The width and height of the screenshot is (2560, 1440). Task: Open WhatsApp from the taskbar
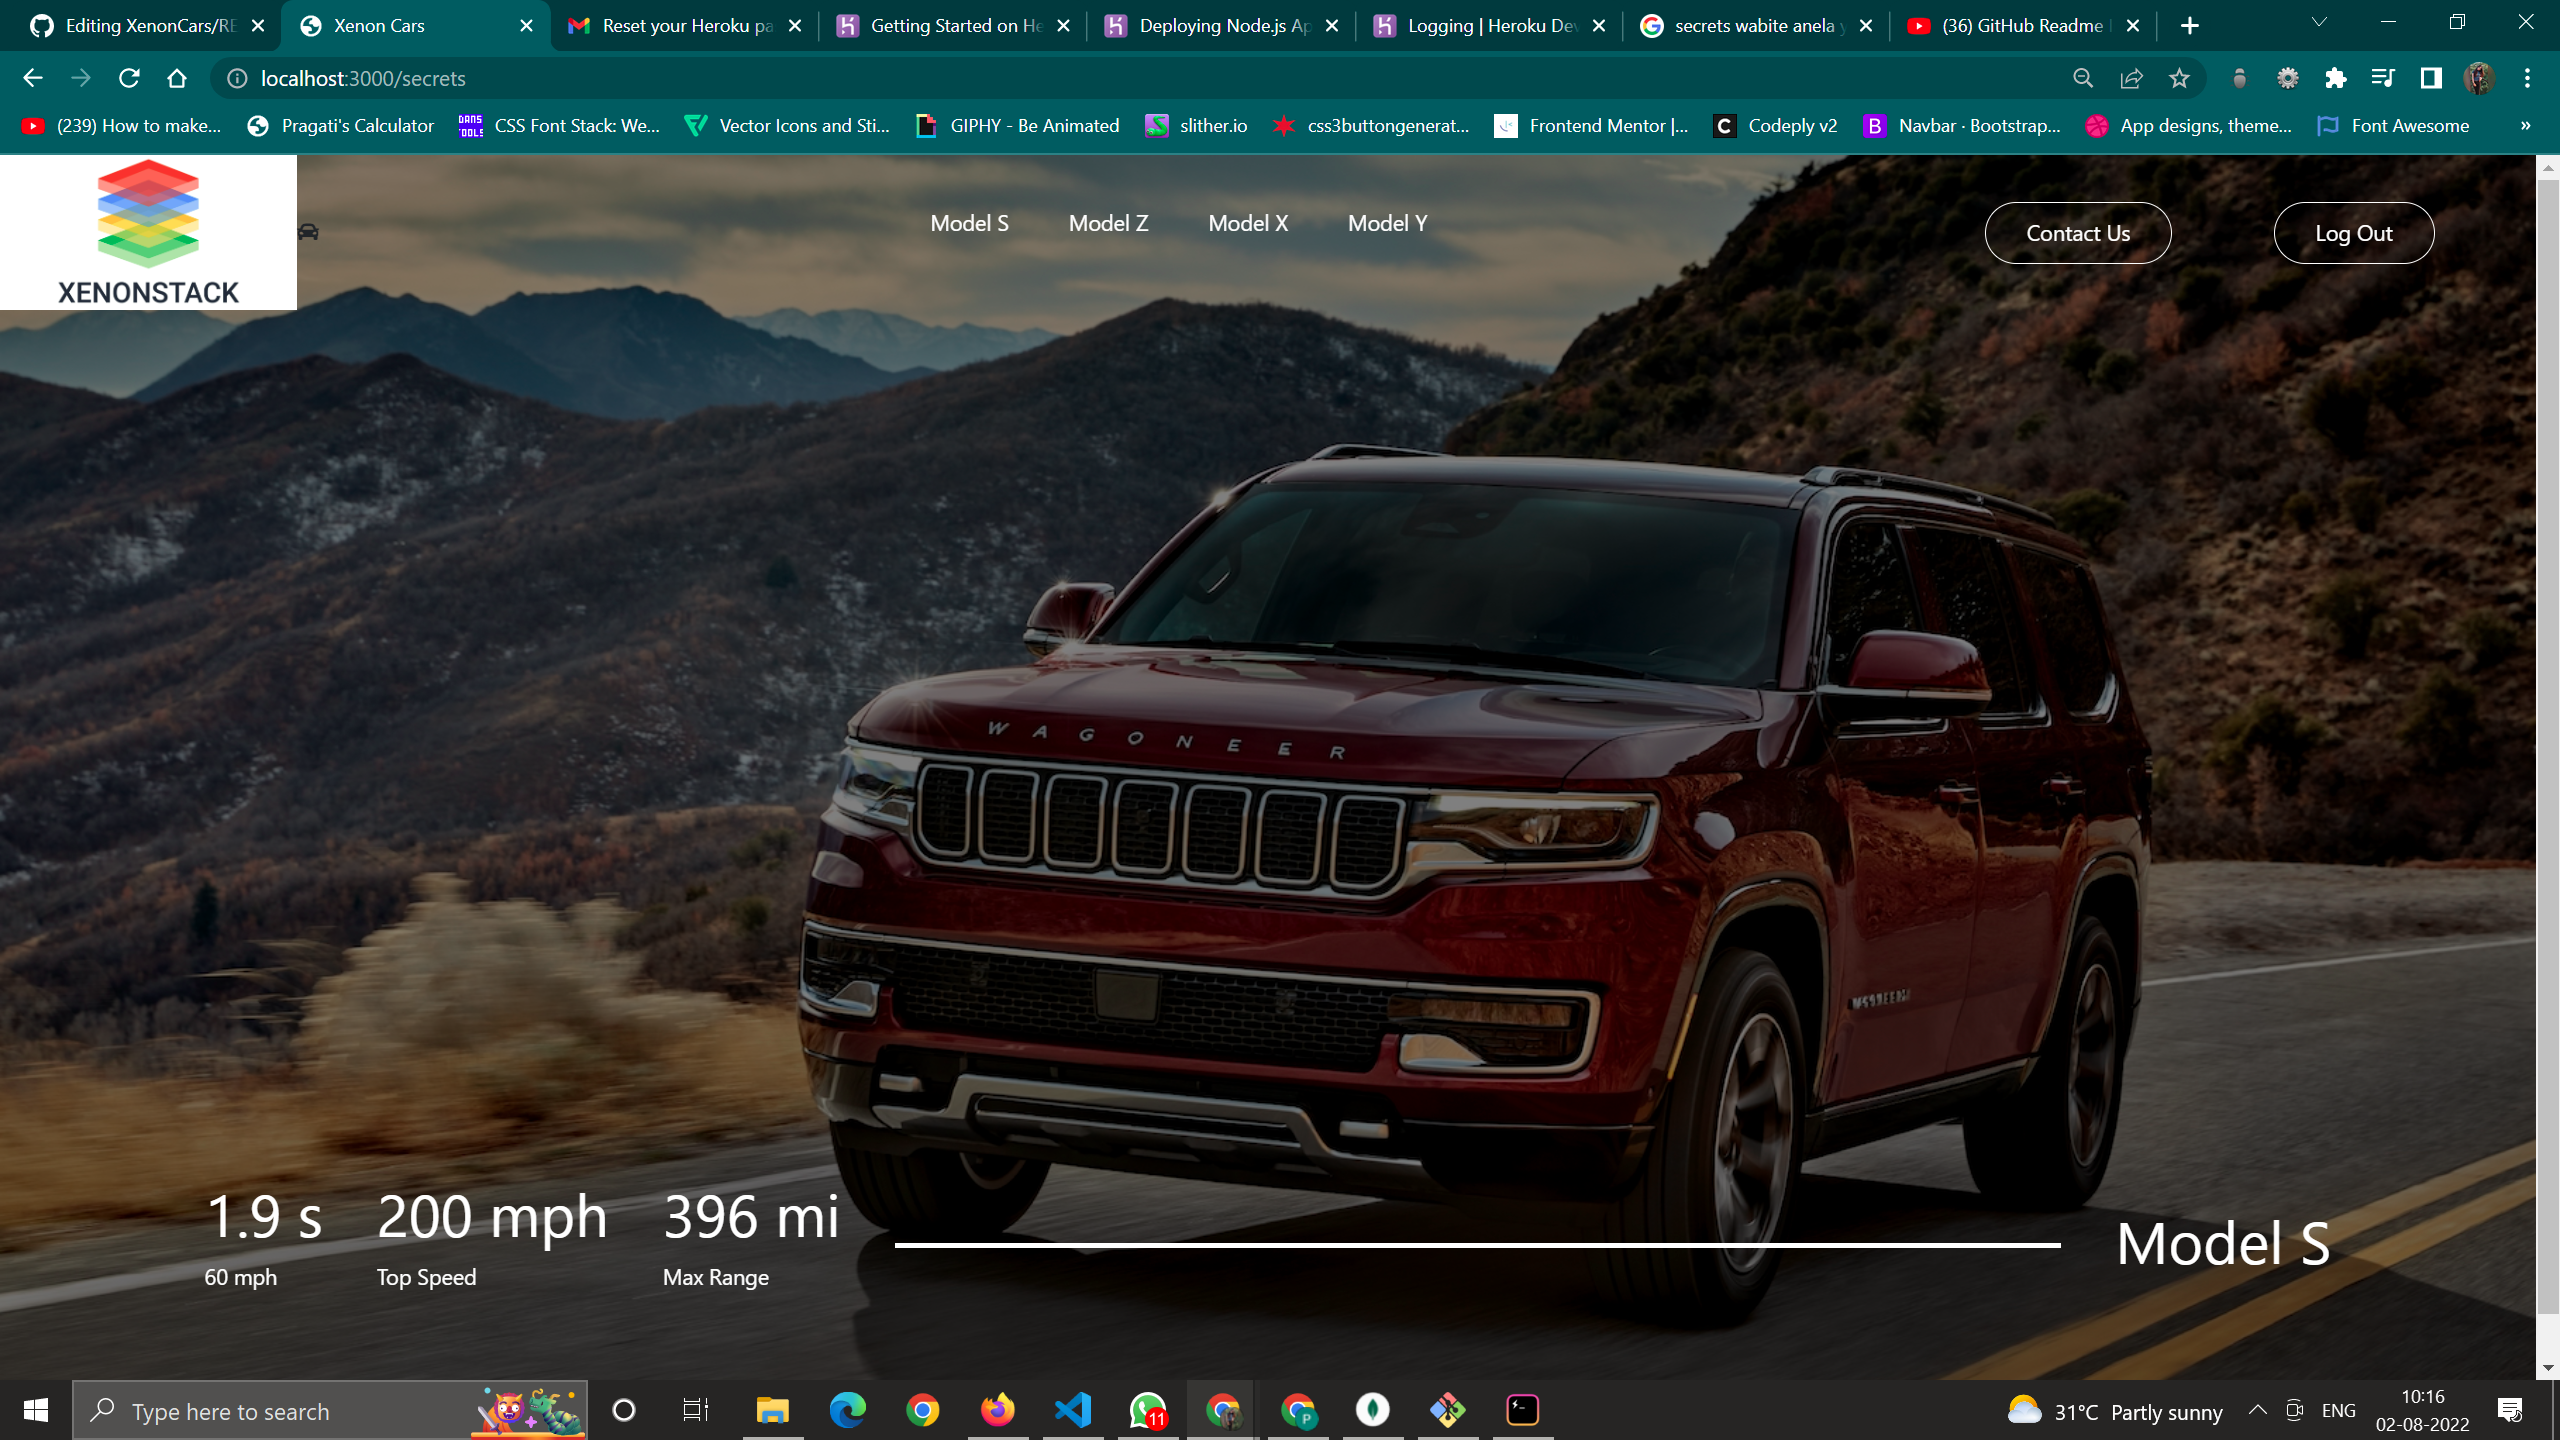point(1148,1411)
